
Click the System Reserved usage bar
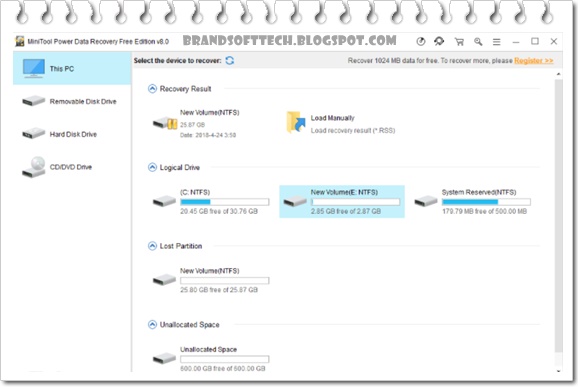[486, 202]
